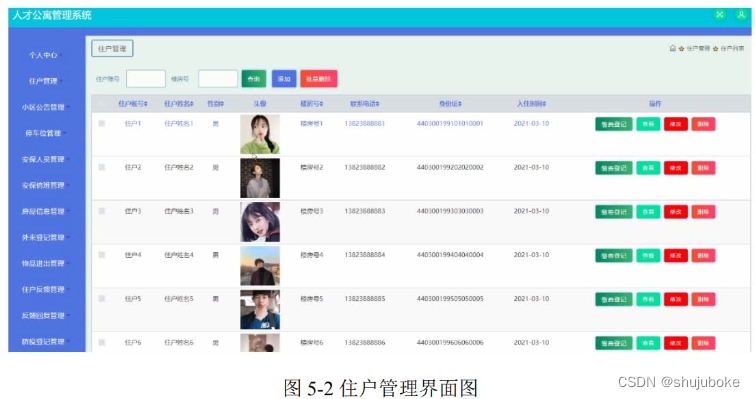
Task: Click the 人才公寓管理系统 title
Action: pyautogui.click(x=52, y=15)
